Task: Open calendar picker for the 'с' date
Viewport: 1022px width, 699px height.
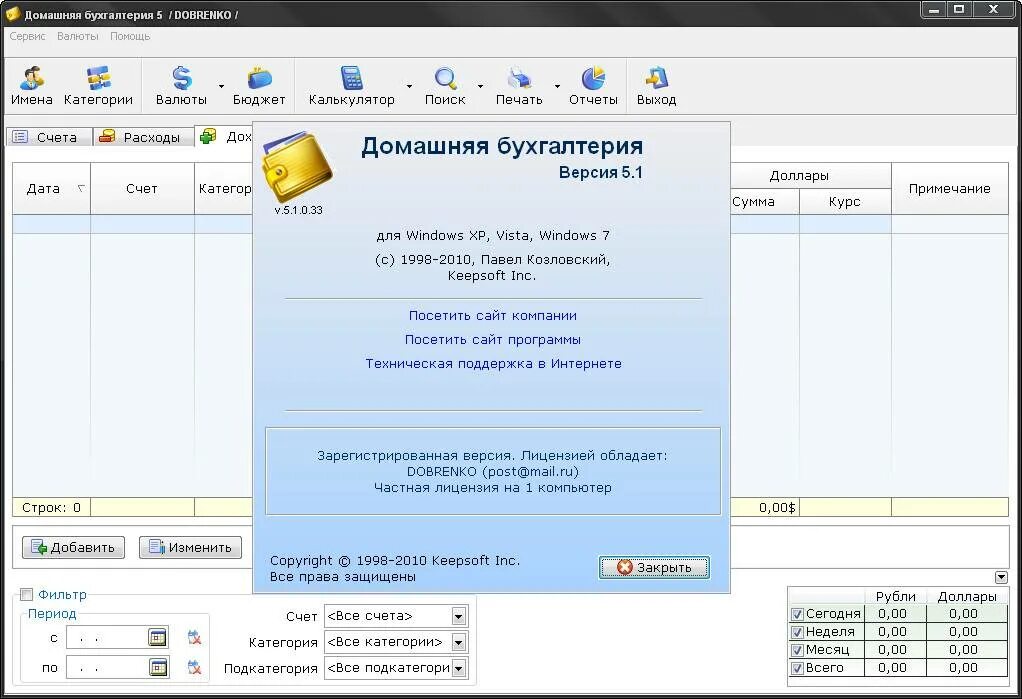Action: pos(158,637)
